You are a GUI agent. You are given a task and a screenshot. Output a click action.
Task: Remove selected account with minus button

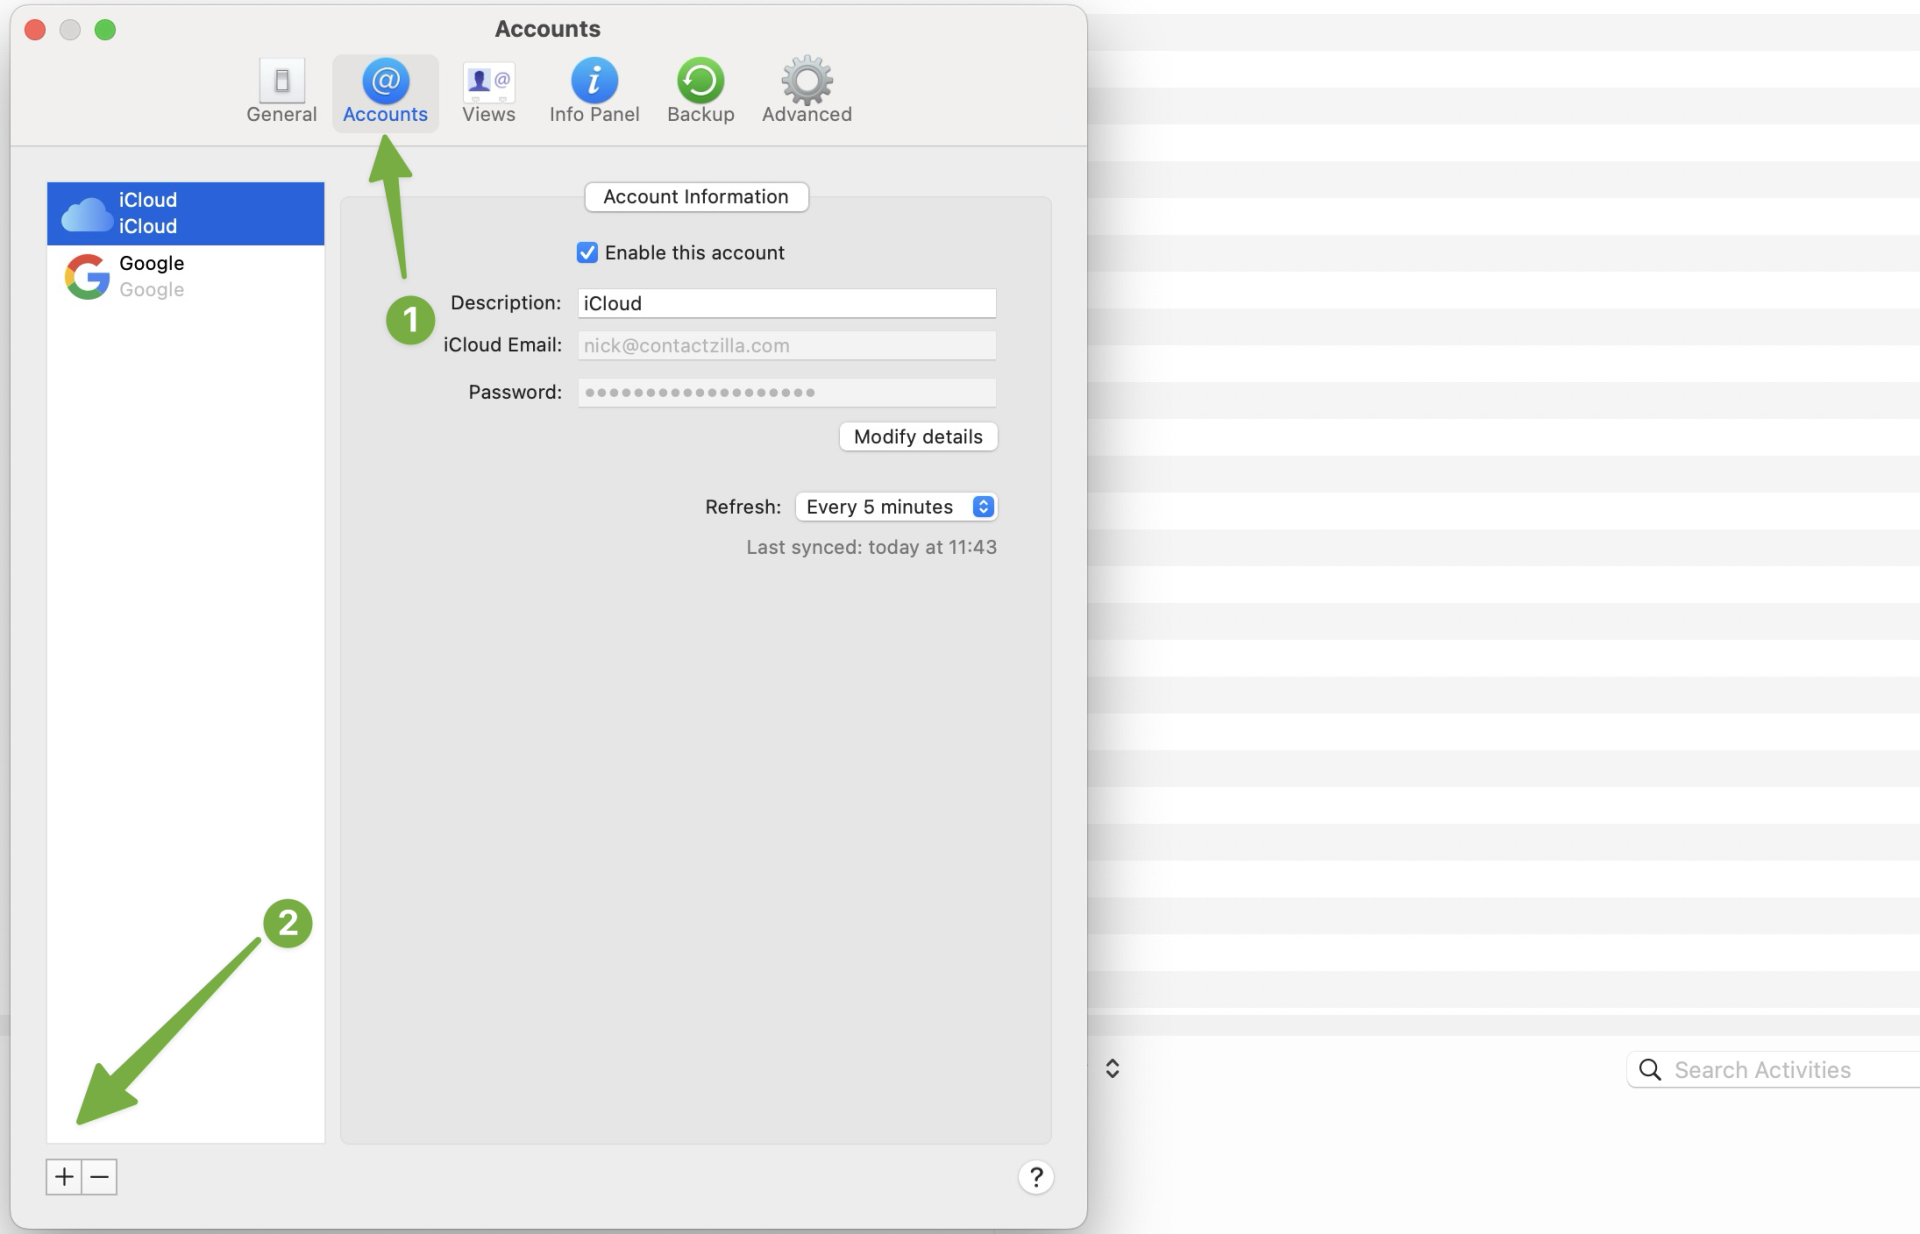point(99,1177)
